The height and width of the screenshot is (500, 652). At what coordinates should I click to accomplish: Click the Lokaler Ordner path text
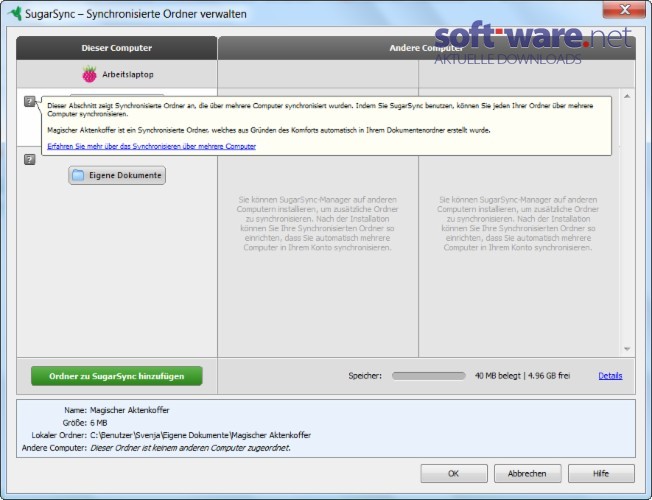200,435
